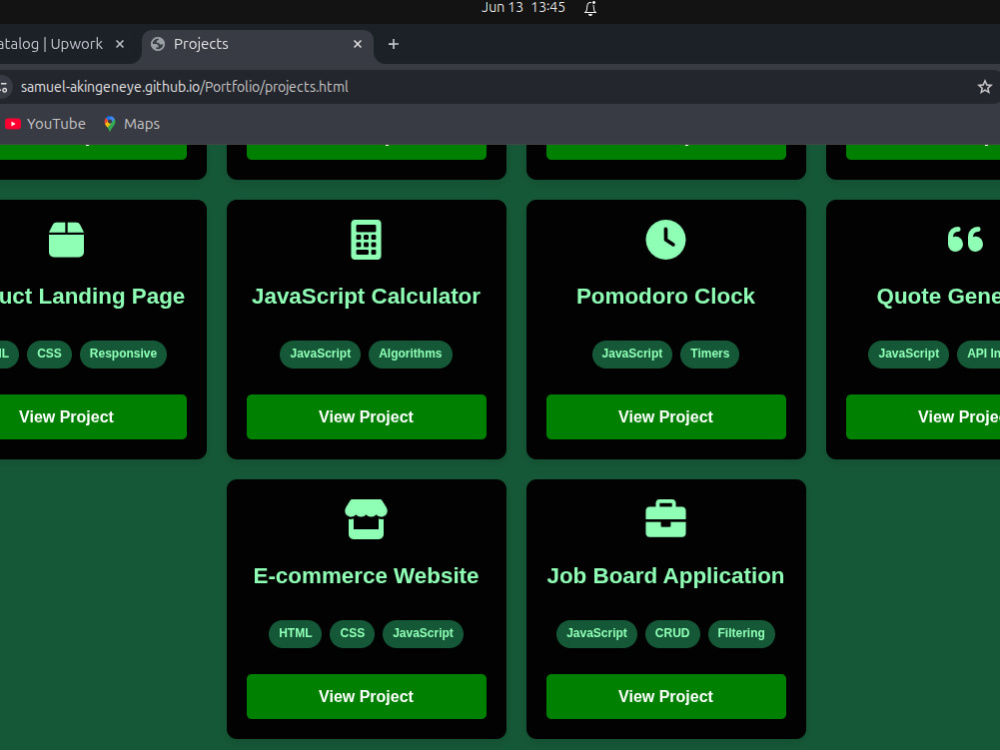Image resolution: width=1000 pixels, height=750 pixels.
Task: Click the site information icon in address bar
Action: coord(4,87)
